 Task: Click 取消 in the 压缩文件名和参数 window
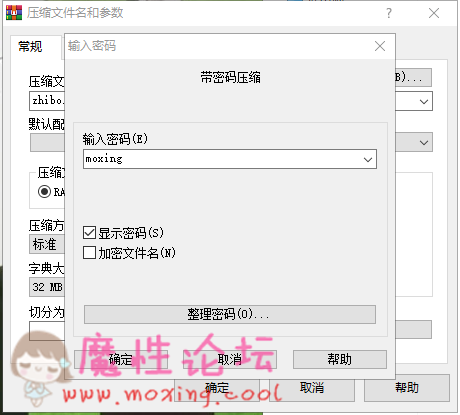click(312, 388)
